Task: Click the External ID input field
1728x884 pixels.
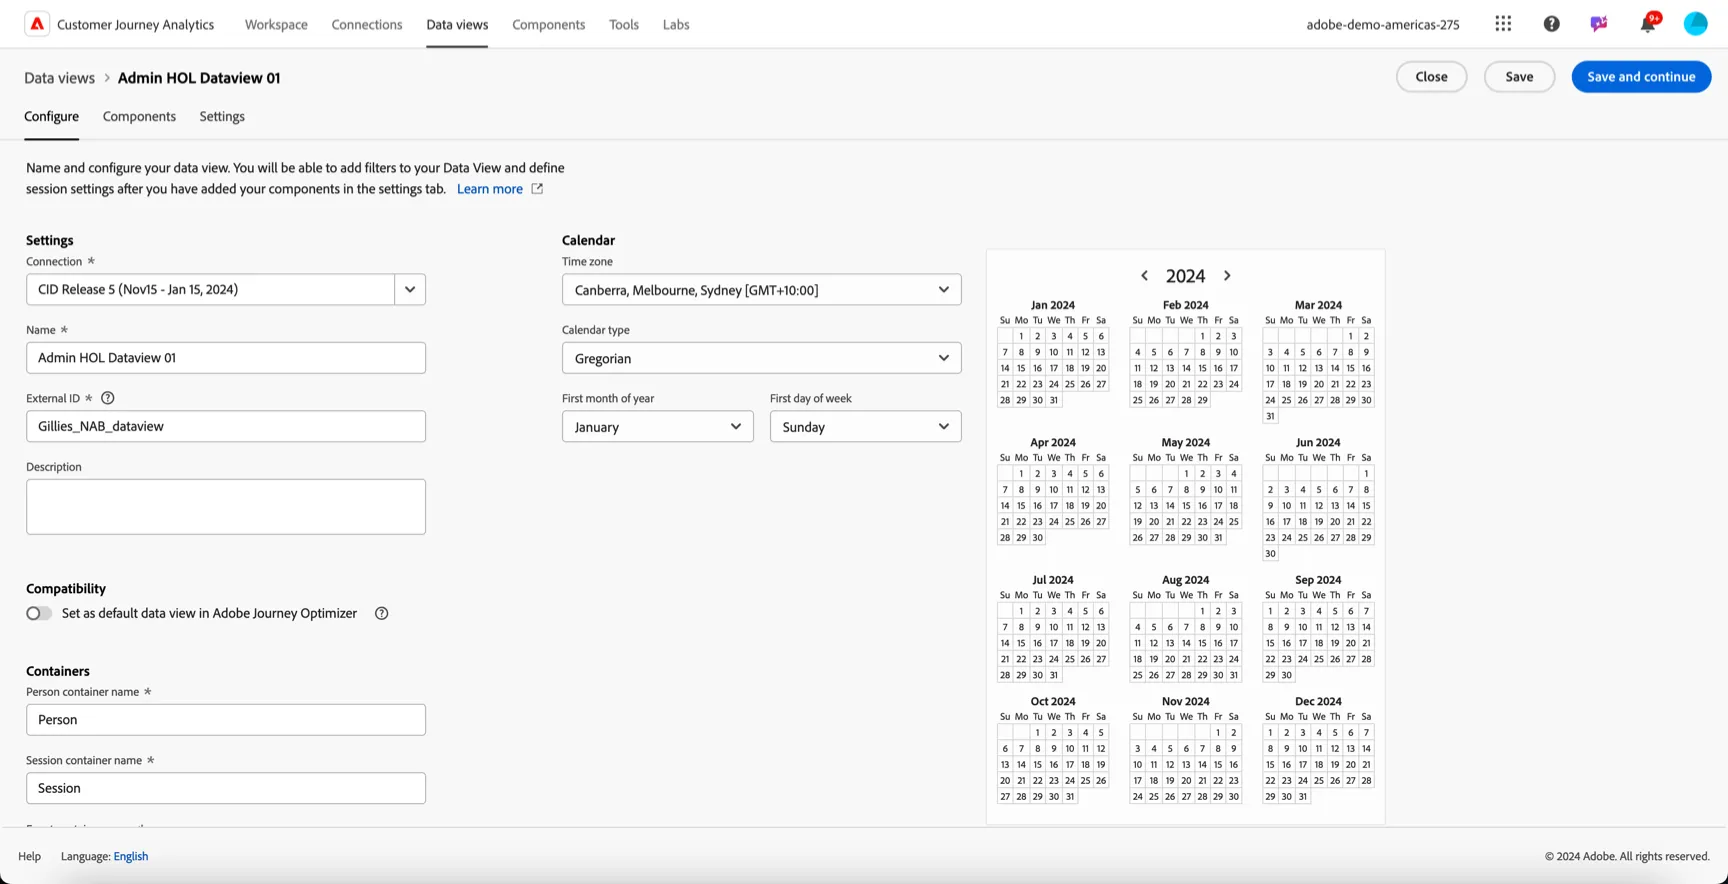Action: click(x=226, y=427)
